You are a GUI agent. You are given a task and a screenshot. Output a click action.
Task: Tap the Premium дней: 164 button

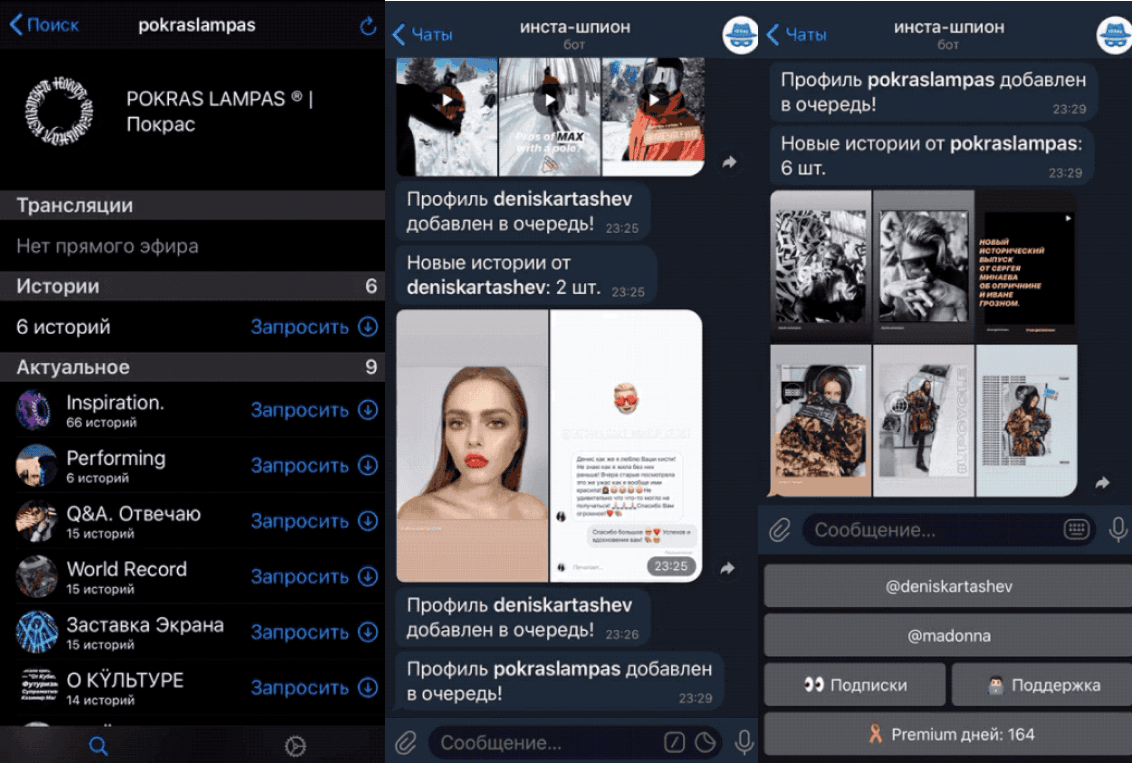click(947, 734)
